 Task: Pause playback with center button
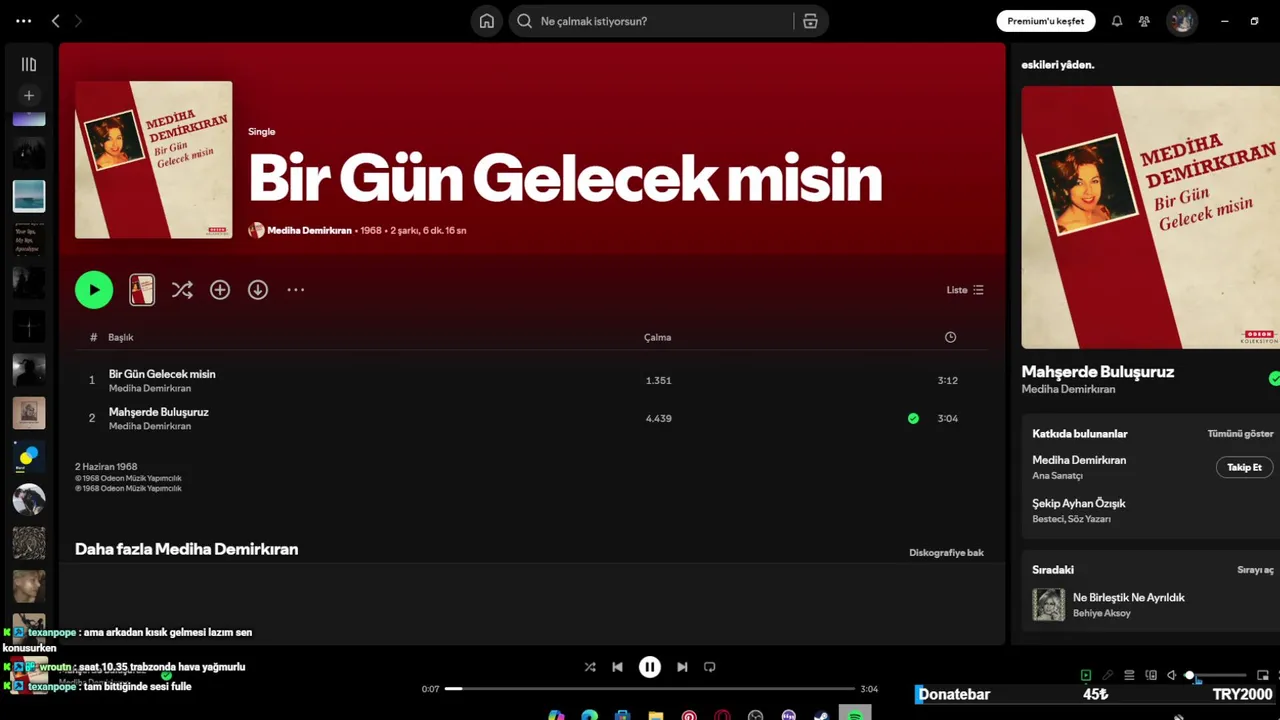(650, 667)
